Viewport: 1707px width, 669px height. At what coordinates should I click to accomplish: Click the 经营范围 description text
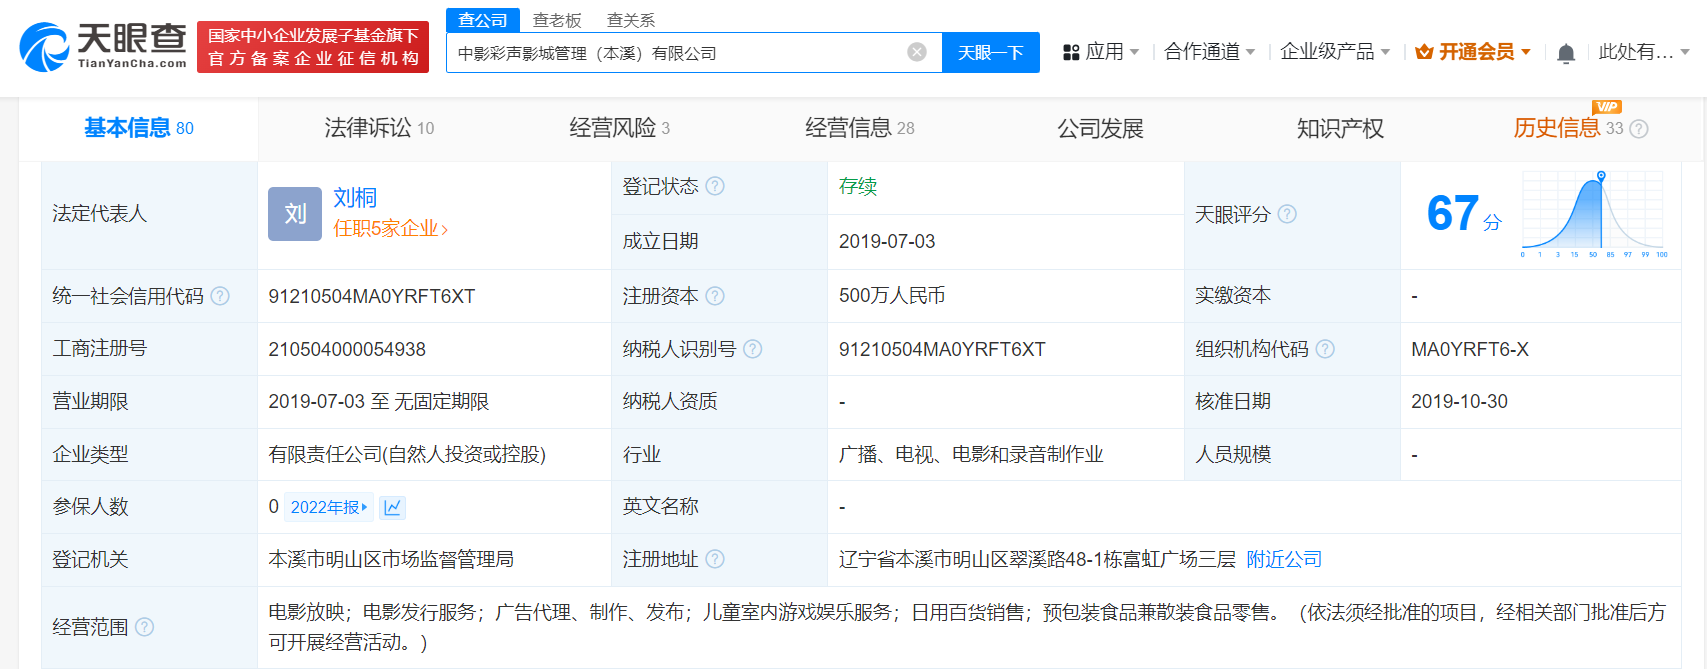(x=967, y=627)
